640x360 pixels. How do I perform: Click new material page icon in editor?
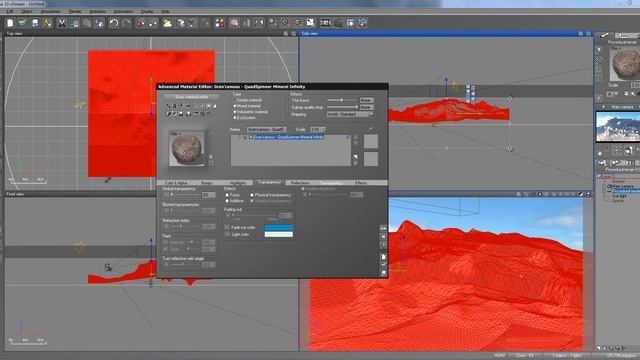(x=383, y=257)
